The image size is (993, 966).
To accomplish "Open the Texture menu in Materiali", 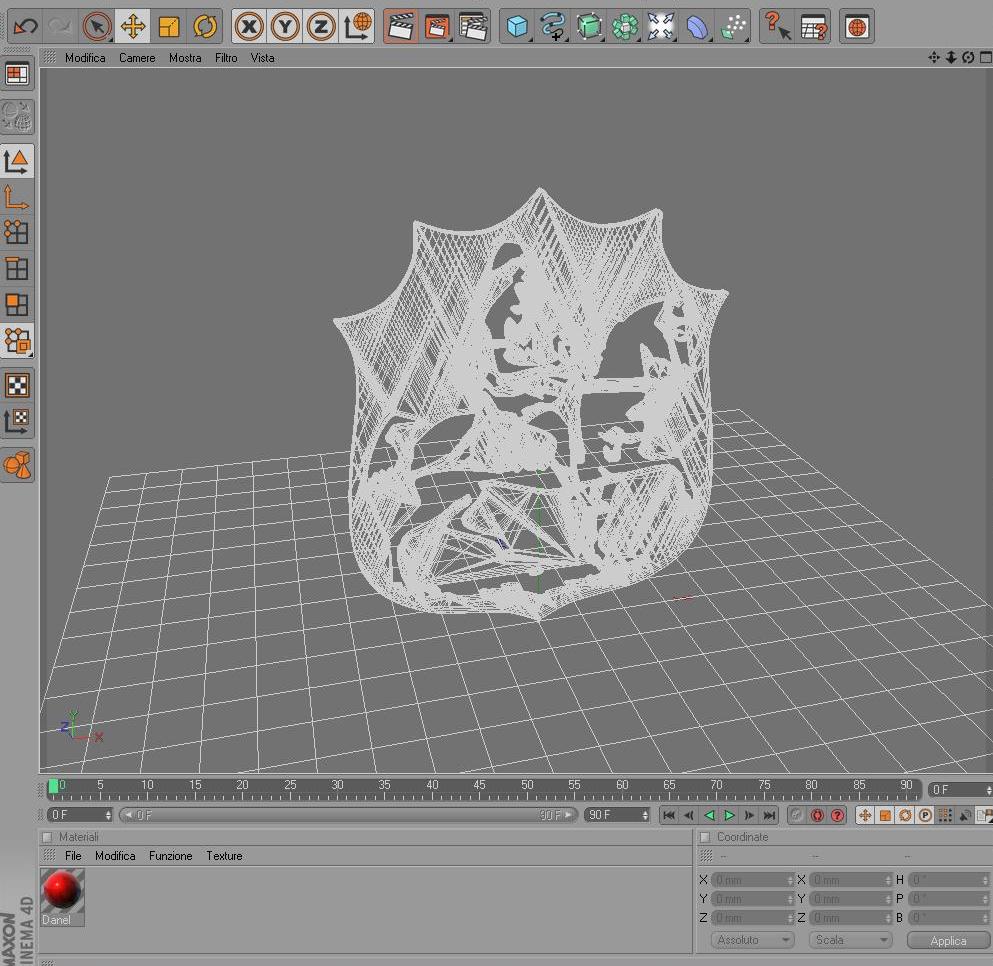I will [x=224, y=856].
